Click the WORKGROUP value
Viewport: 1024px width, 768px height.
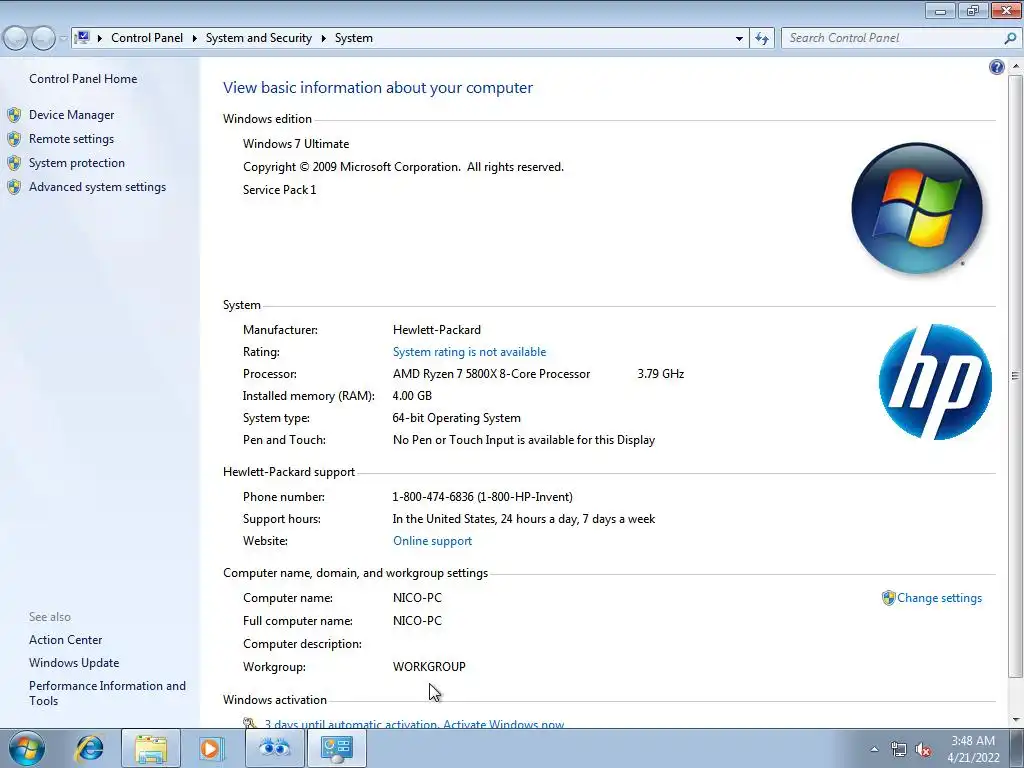pyautogui.click(x=429, y=667)
